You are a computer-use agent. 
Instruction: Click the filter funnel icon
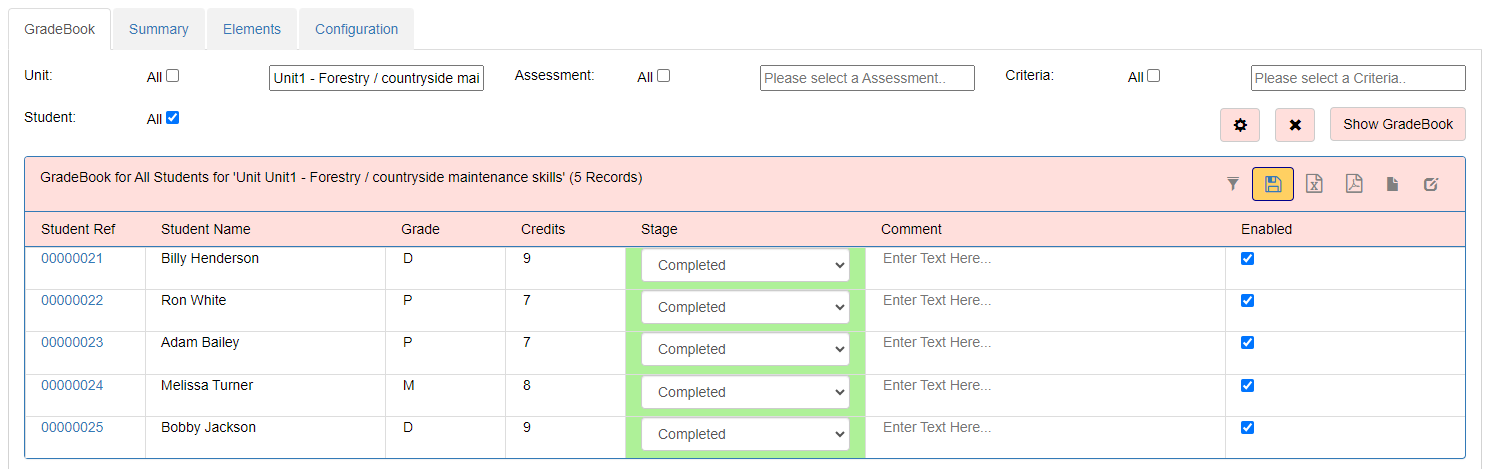click(1233, 184)
